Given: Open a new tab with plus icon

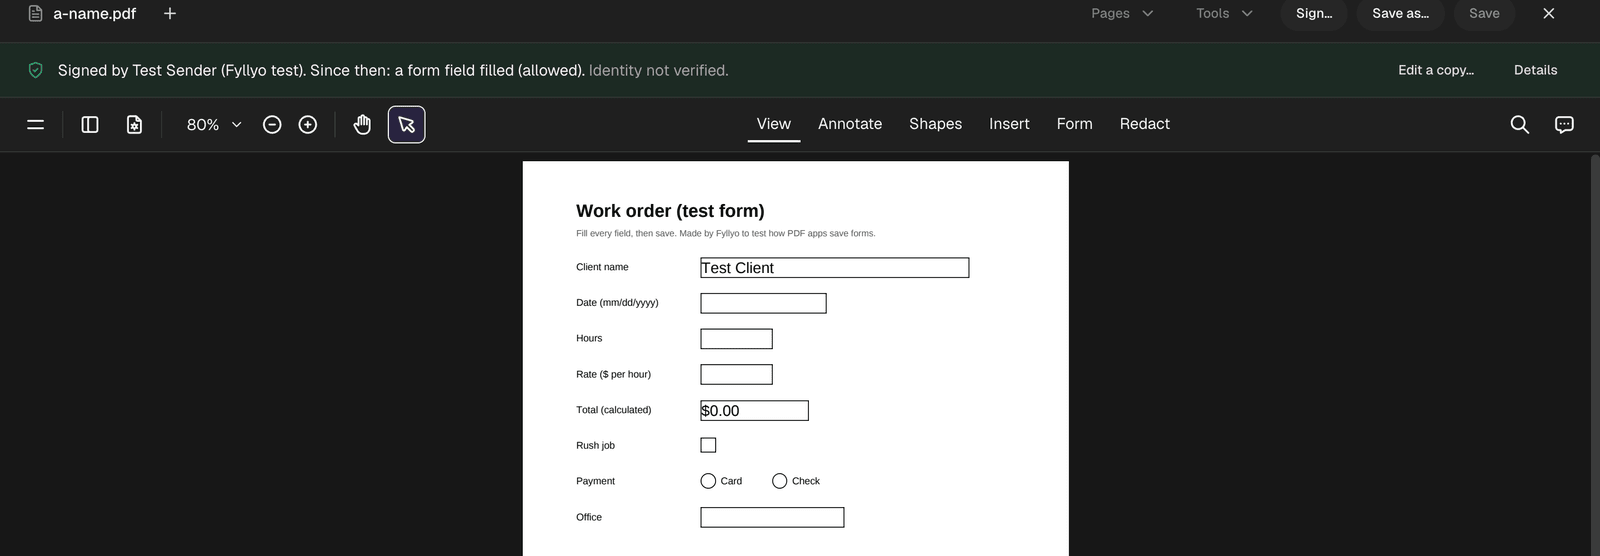Looking at the screenshot, I should pos(170,14).
